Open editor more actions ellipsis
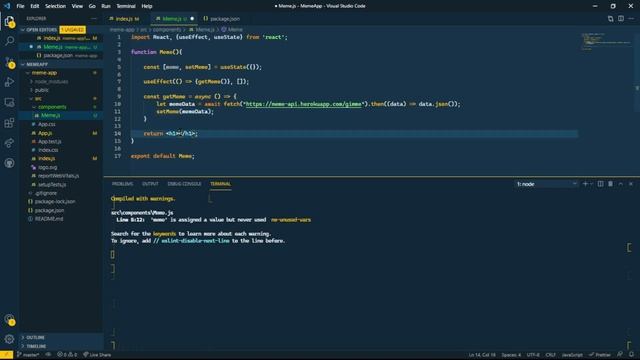This screenshot has width=640, height=360. point(631,19)
